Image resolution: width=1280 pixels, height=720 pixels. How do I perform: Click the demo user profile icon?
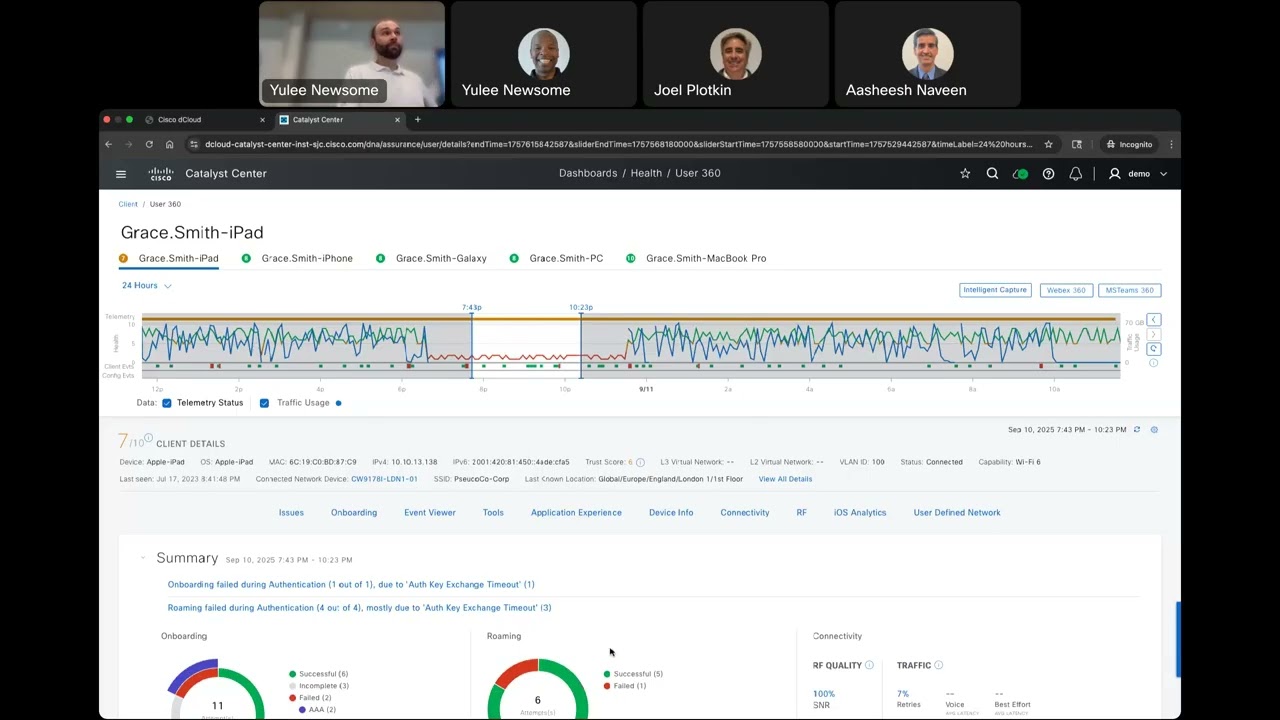[1115, 174]
